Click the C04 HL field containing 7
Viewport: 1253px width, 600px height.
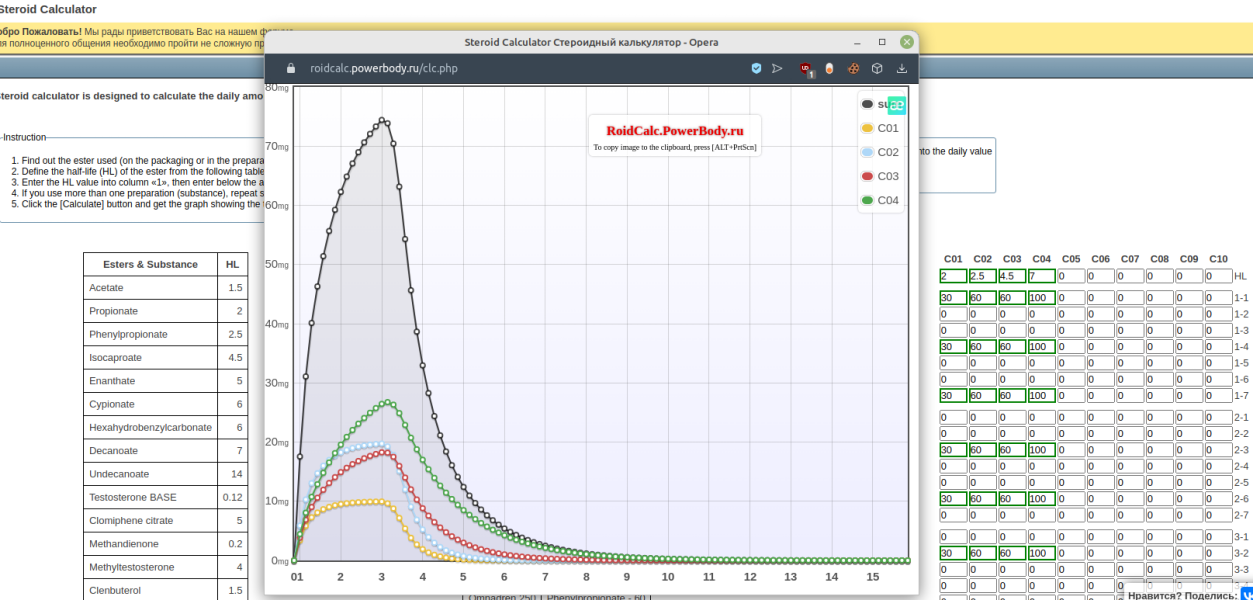(x=1041, y=276)
